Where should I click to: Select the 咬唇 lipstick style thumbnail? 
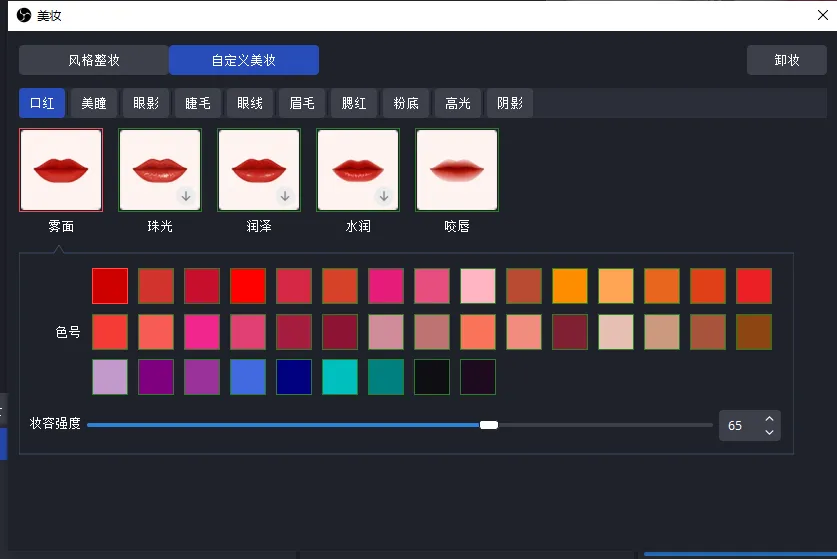click(x=457, y=170)
